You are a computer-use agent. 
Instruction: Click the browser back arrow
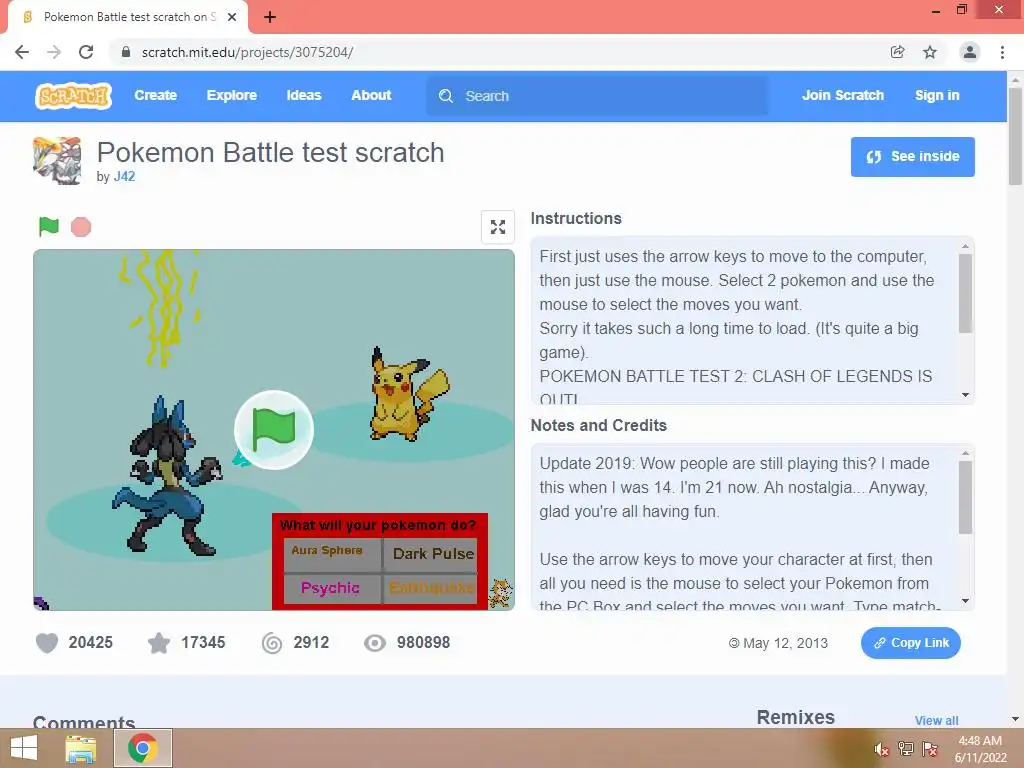22,52
